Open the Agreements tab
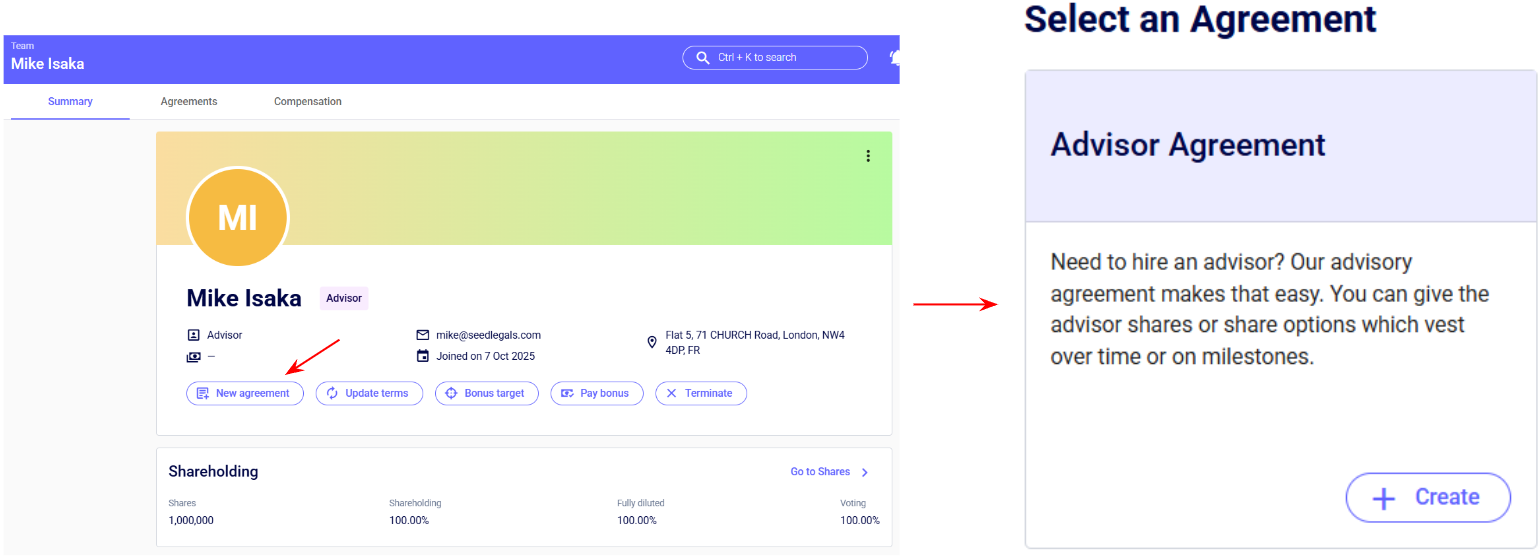The width and height of the screenshot is (1540, 556). 189,102
